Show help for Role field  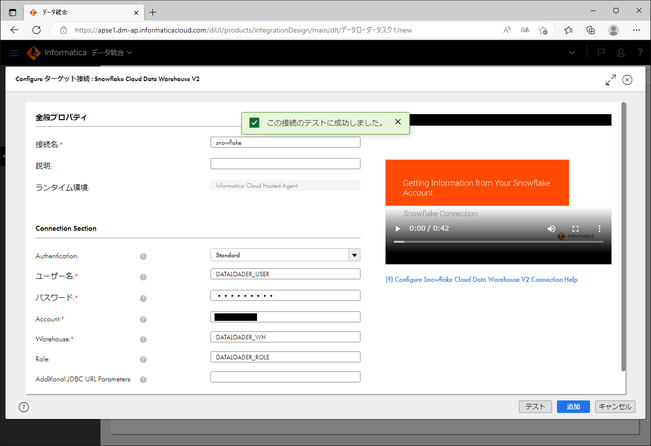coord(143,359)
